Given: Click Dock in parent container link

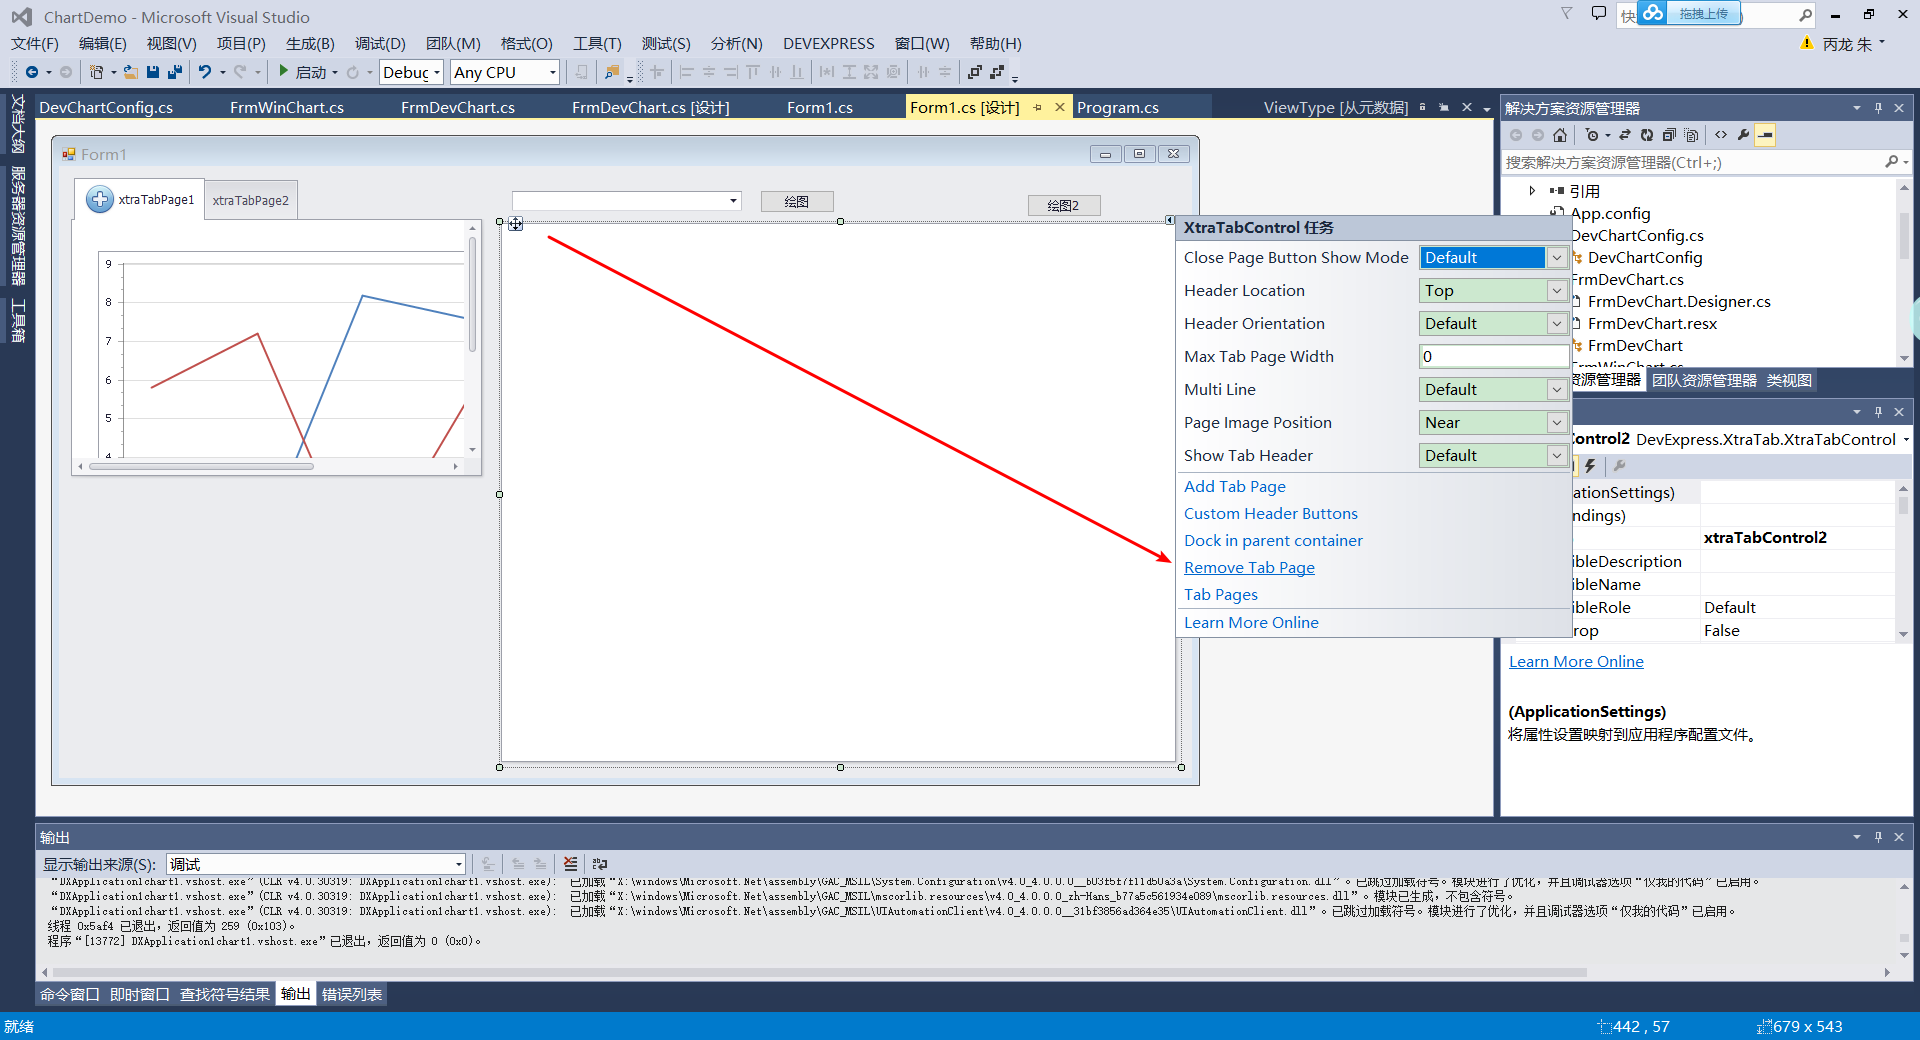Looking at the screenshot, I should (1273, 541).
